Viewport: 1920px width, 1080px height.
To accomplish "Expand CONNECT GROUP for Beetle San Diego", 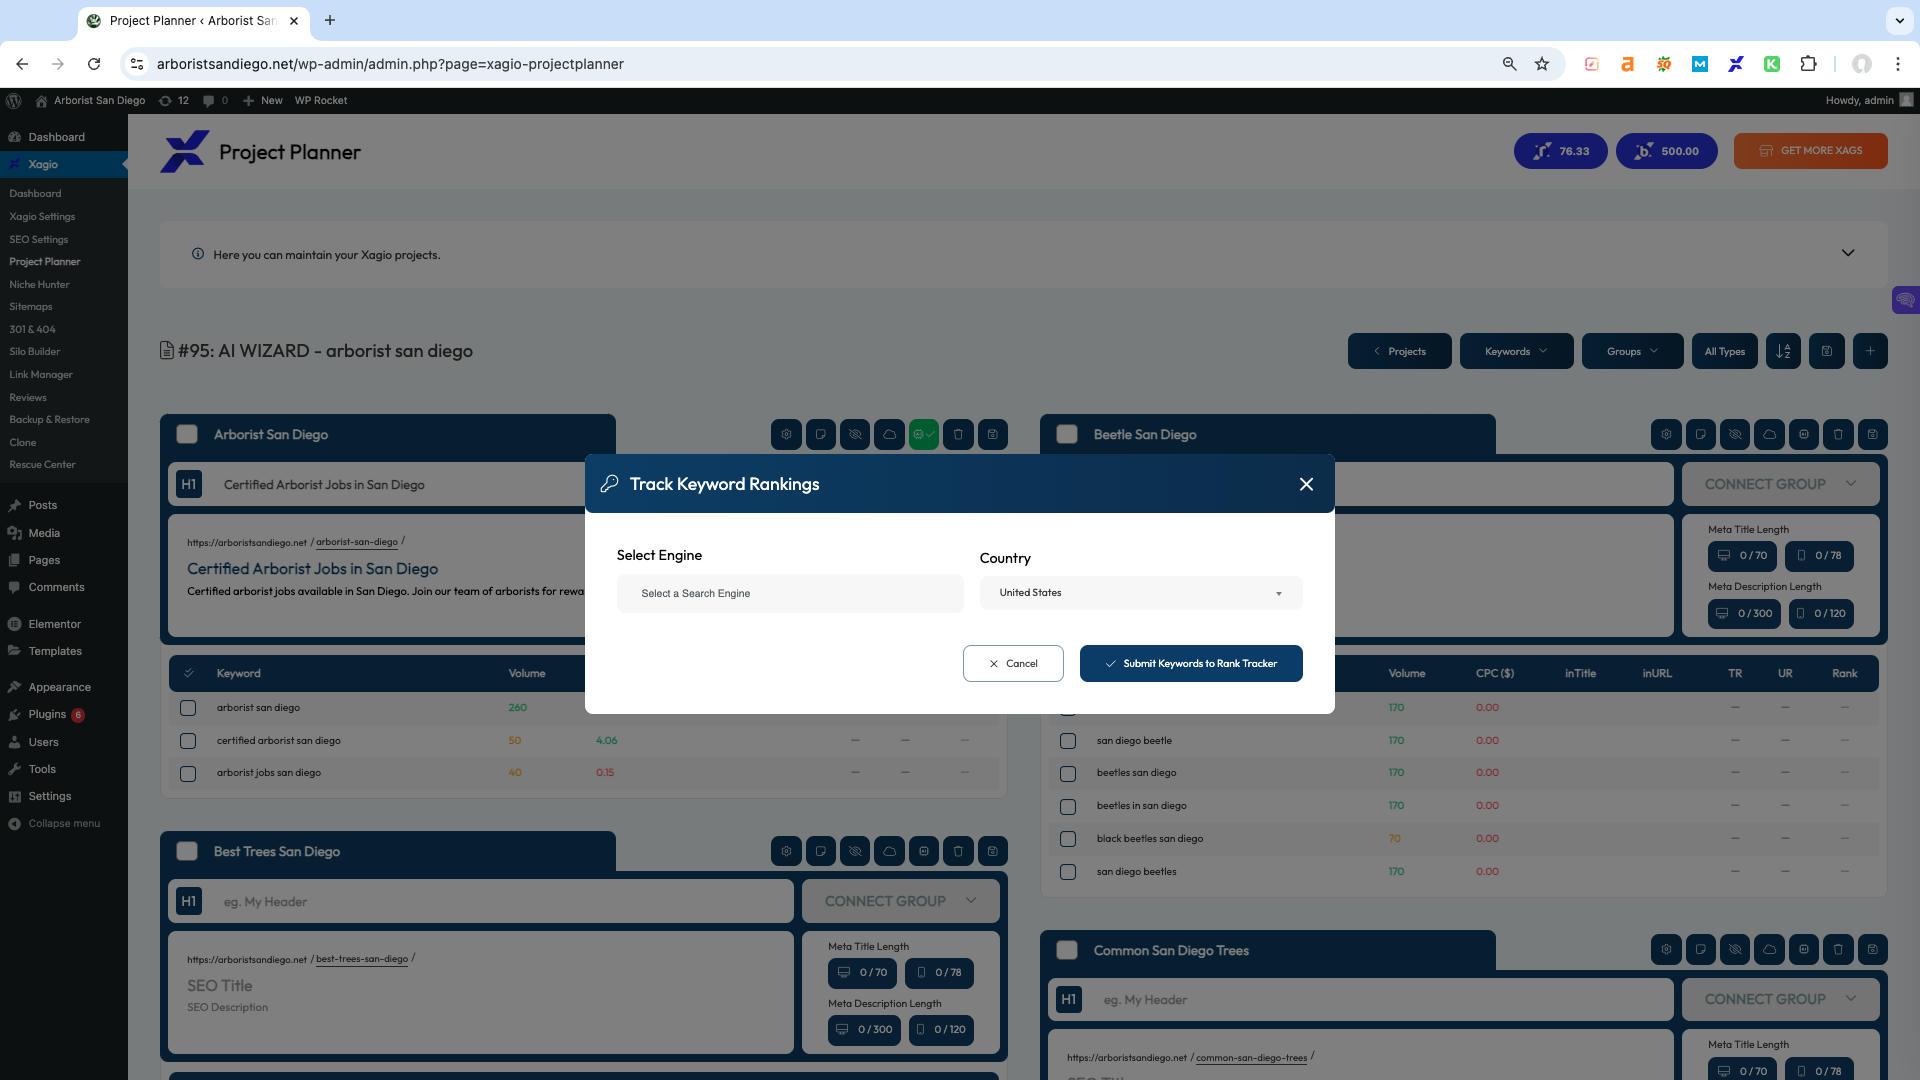I will pyautogui.click(x=1780, y=484).
